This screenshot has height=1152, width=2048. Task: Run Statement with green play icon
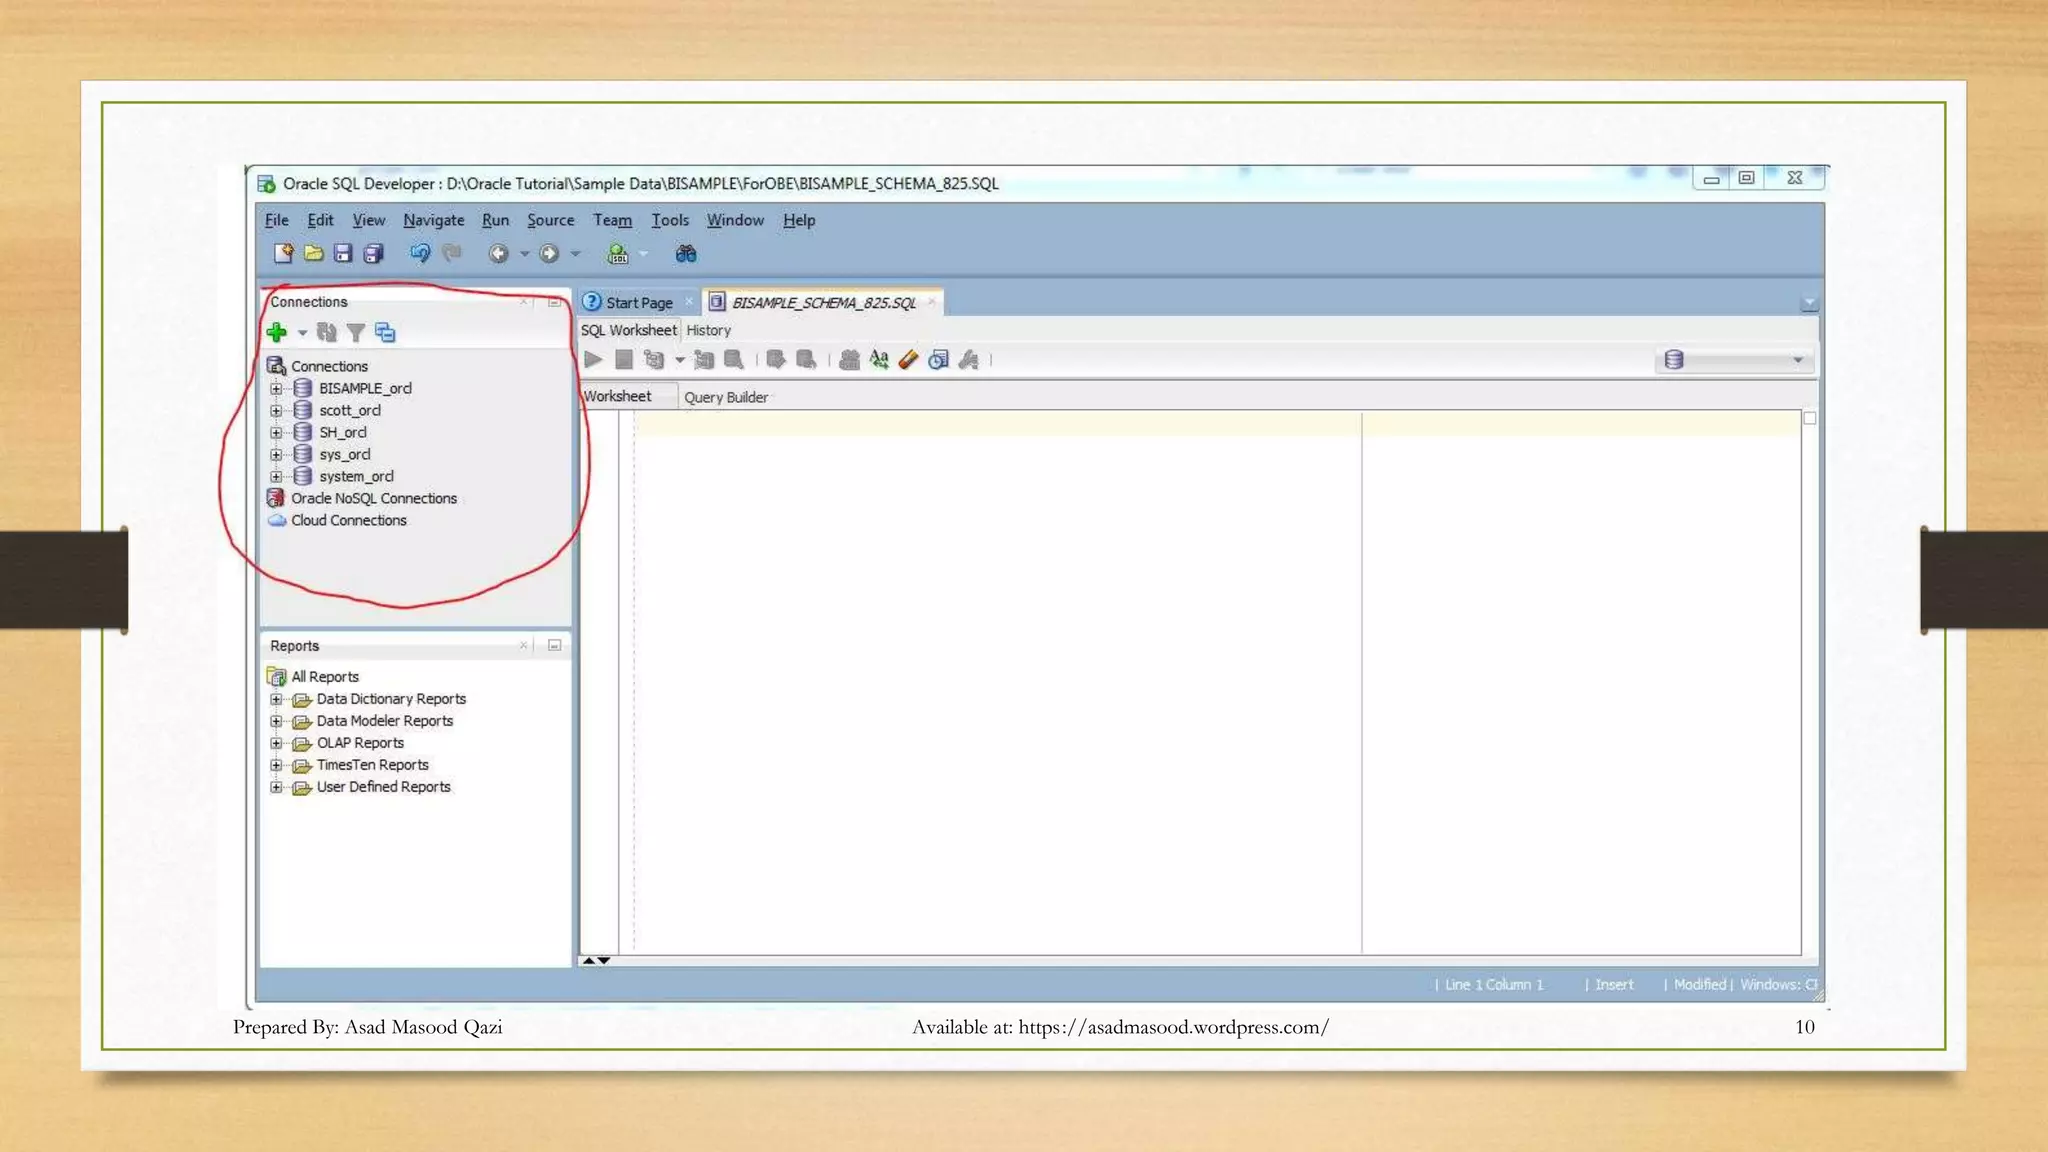[x=593, y=360]
